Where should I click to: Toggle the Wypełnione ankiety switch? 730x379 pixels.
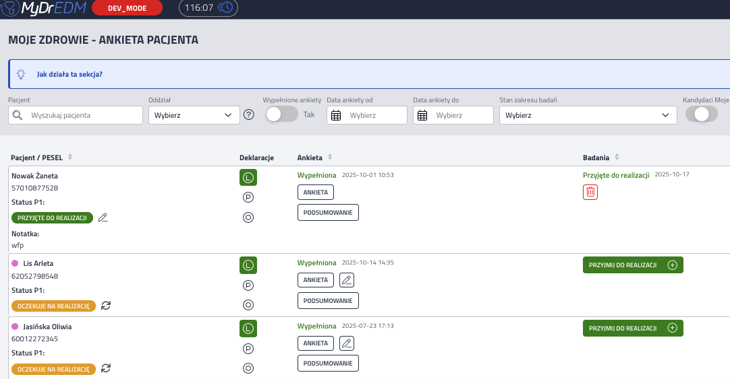click(x=282, y=115)
